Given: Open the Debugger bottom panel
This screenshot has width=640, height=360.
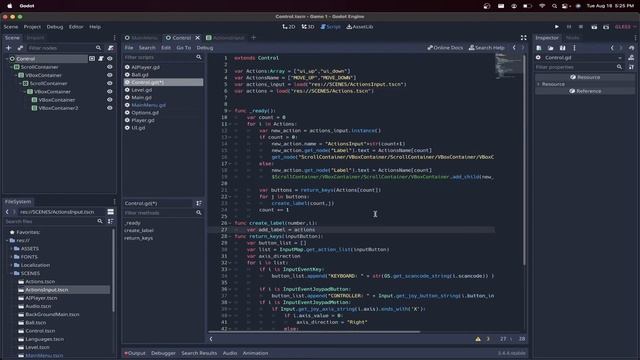Looking at the screenshot, I should pyautogui.click(x=163, y=353).
